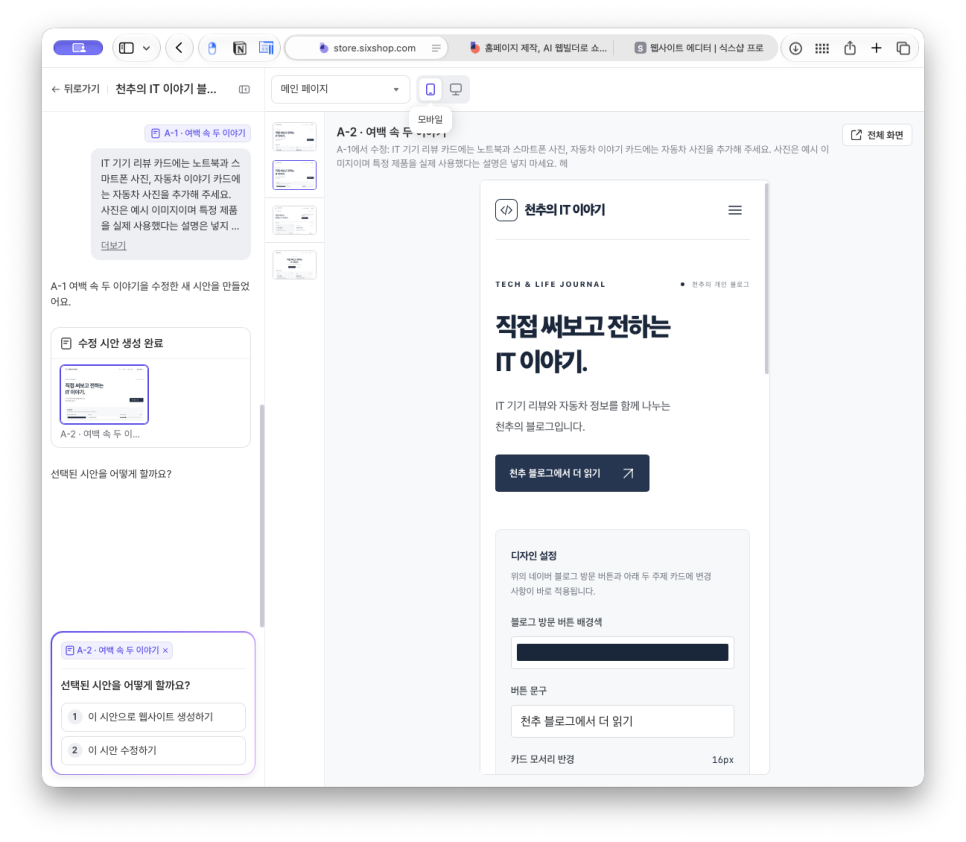Collapse the chat panel icon

245,89
